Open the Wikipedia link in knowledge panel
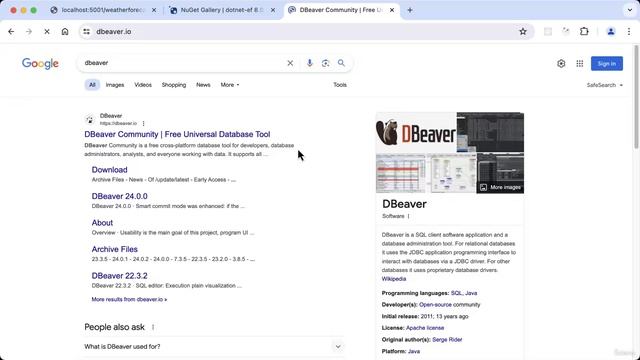 [394, 279]
